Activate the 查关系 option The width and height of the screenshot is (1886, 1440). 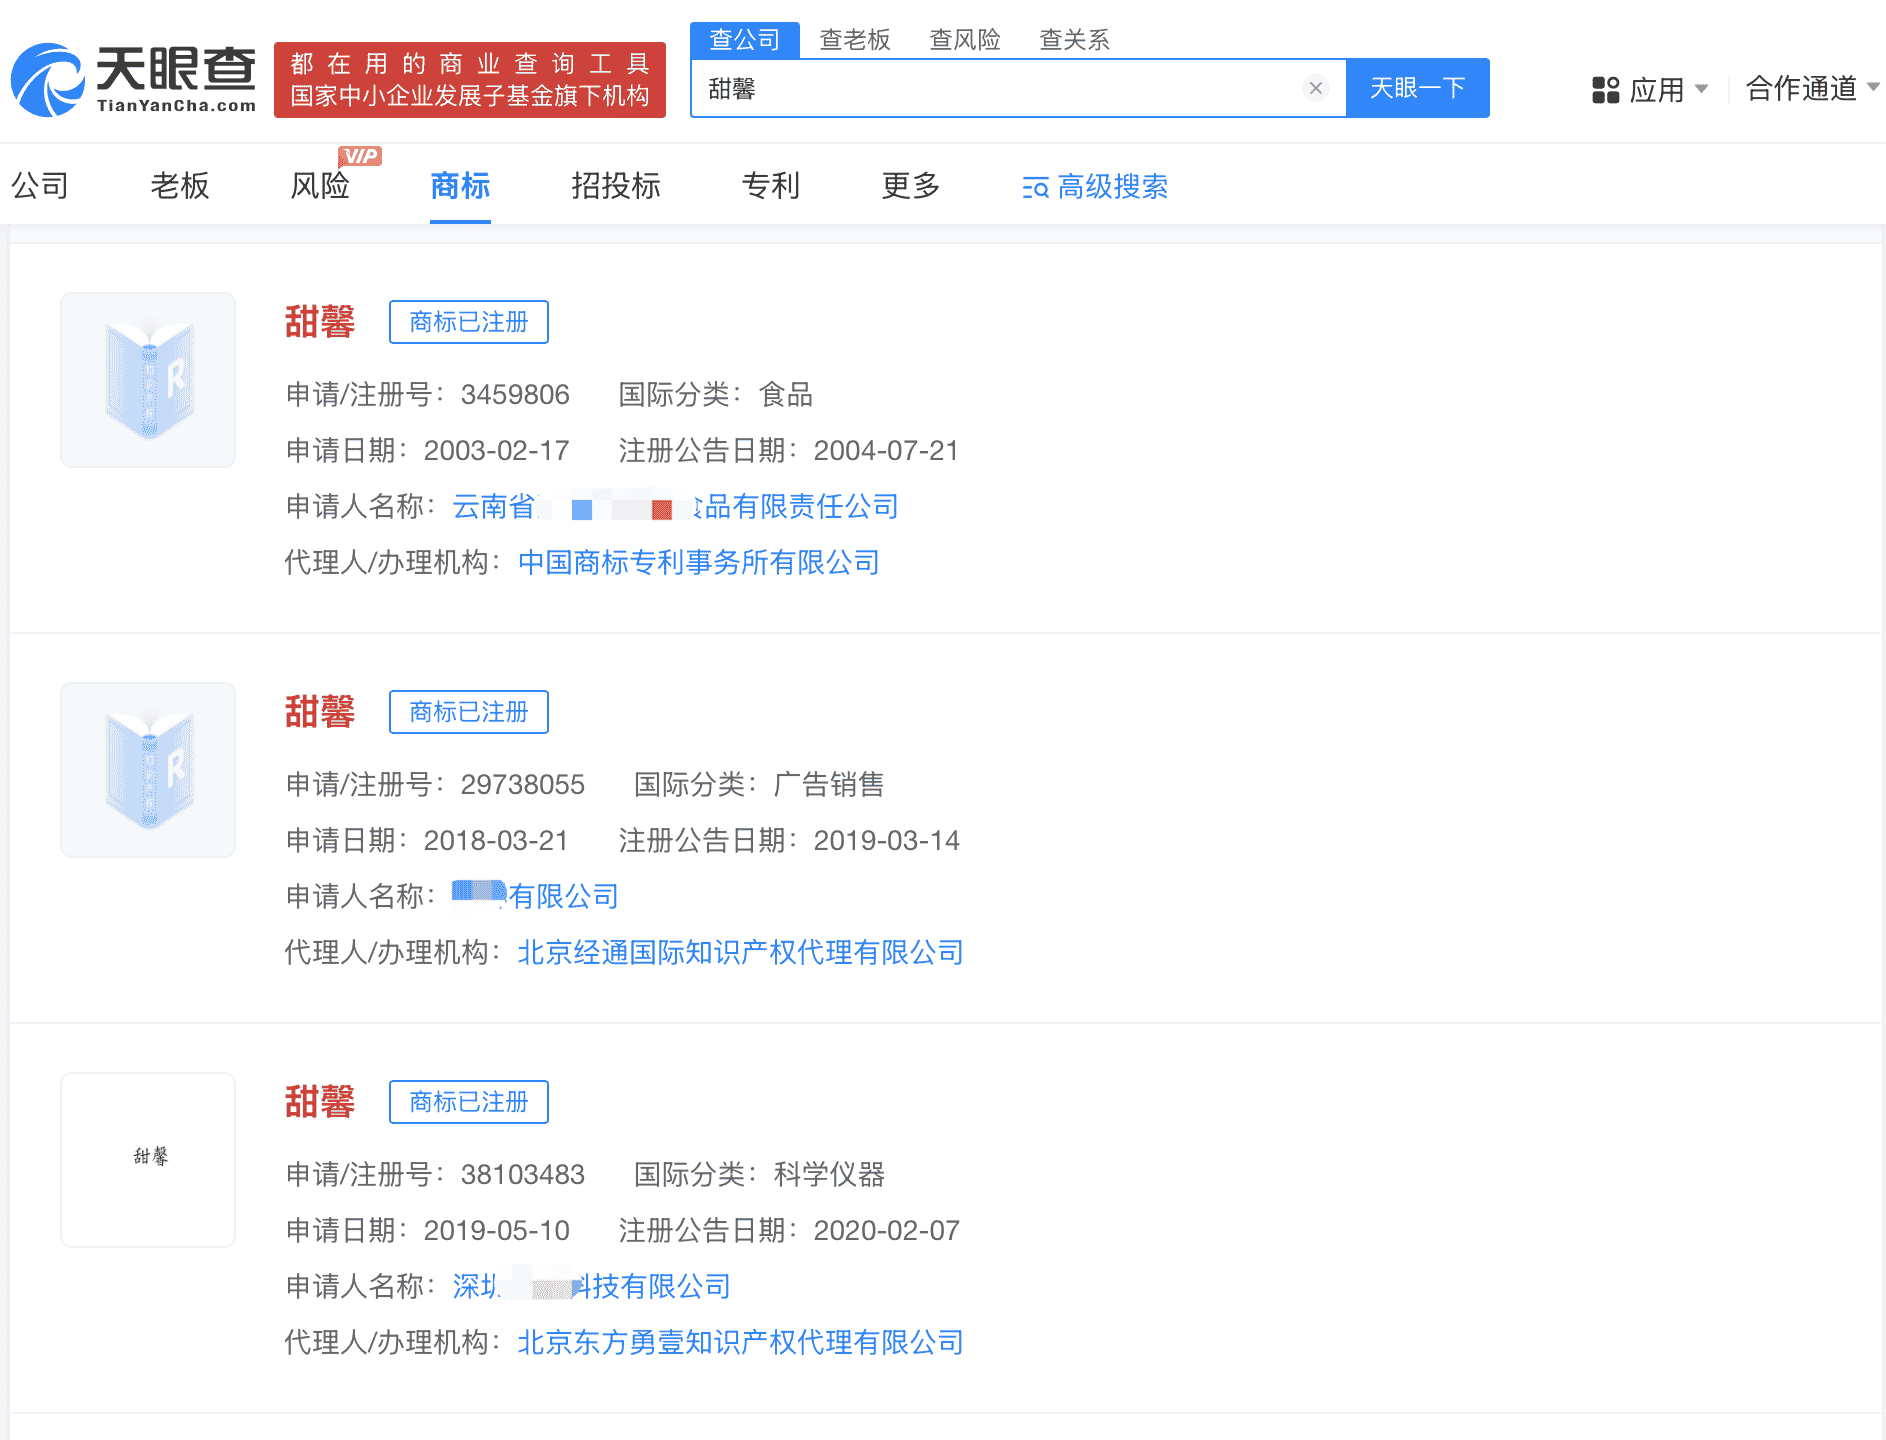pos(1074,40)
